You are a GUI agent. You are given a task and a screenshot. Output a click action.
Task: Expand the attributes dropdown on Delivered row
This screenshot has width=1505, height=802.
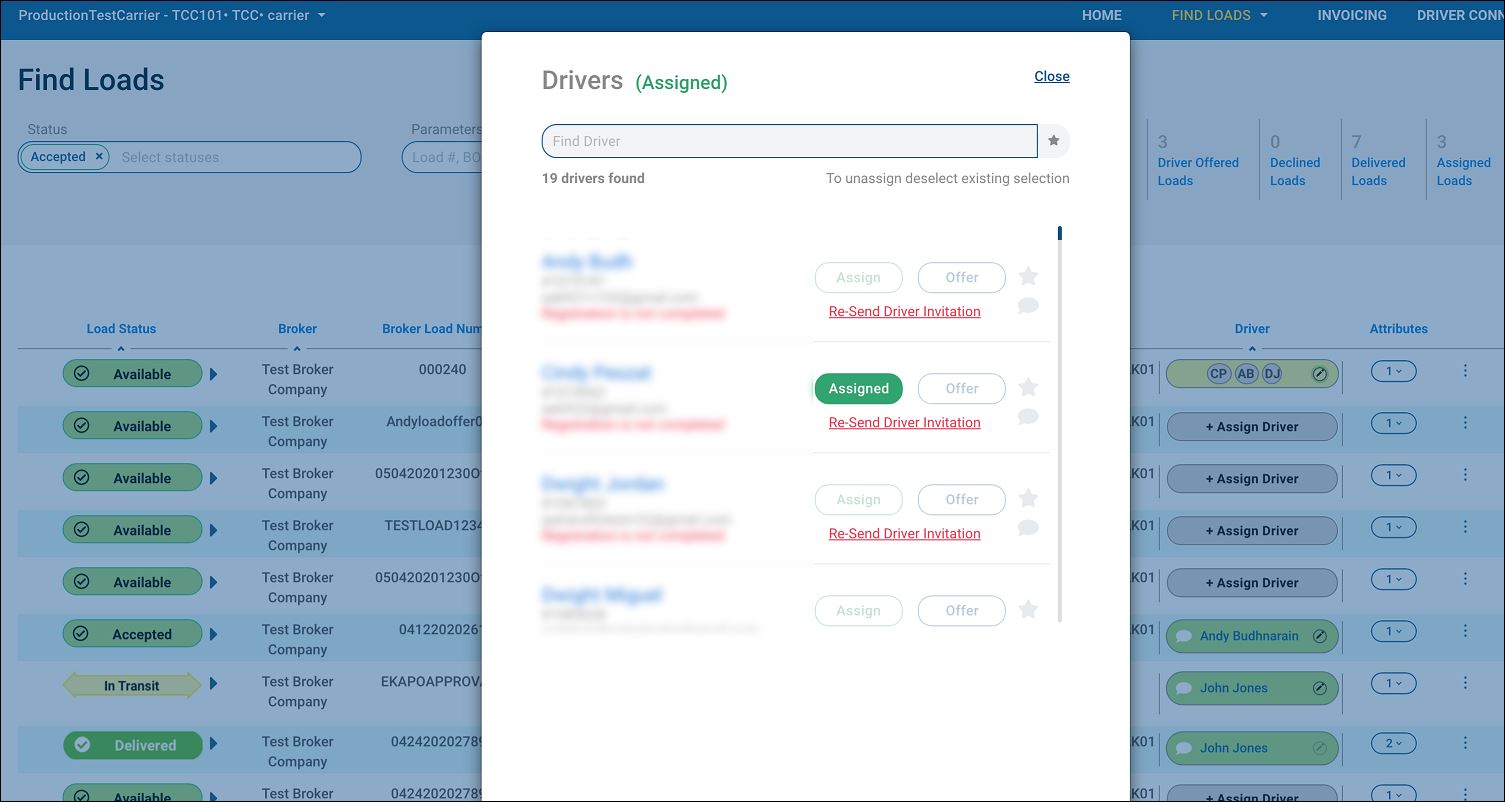click(x=1393, y=743)
